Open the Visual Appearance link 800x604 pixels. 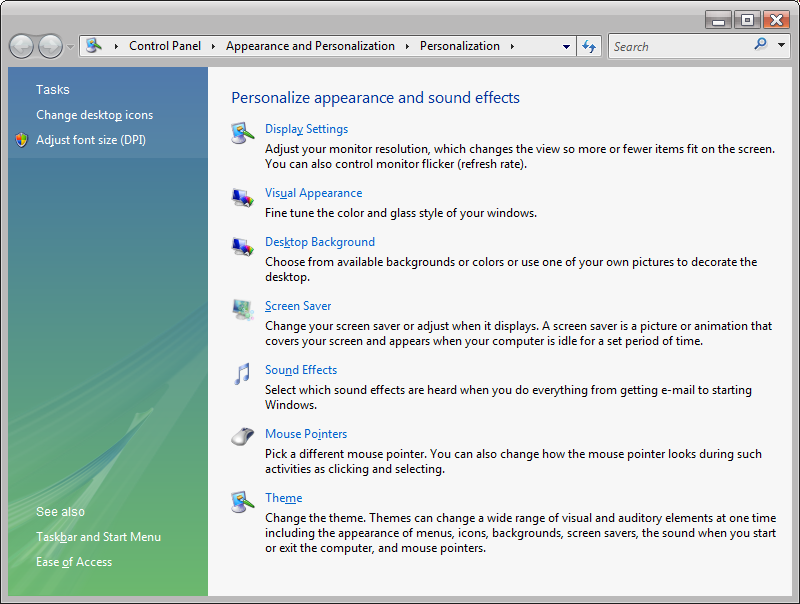click(313, 193)
